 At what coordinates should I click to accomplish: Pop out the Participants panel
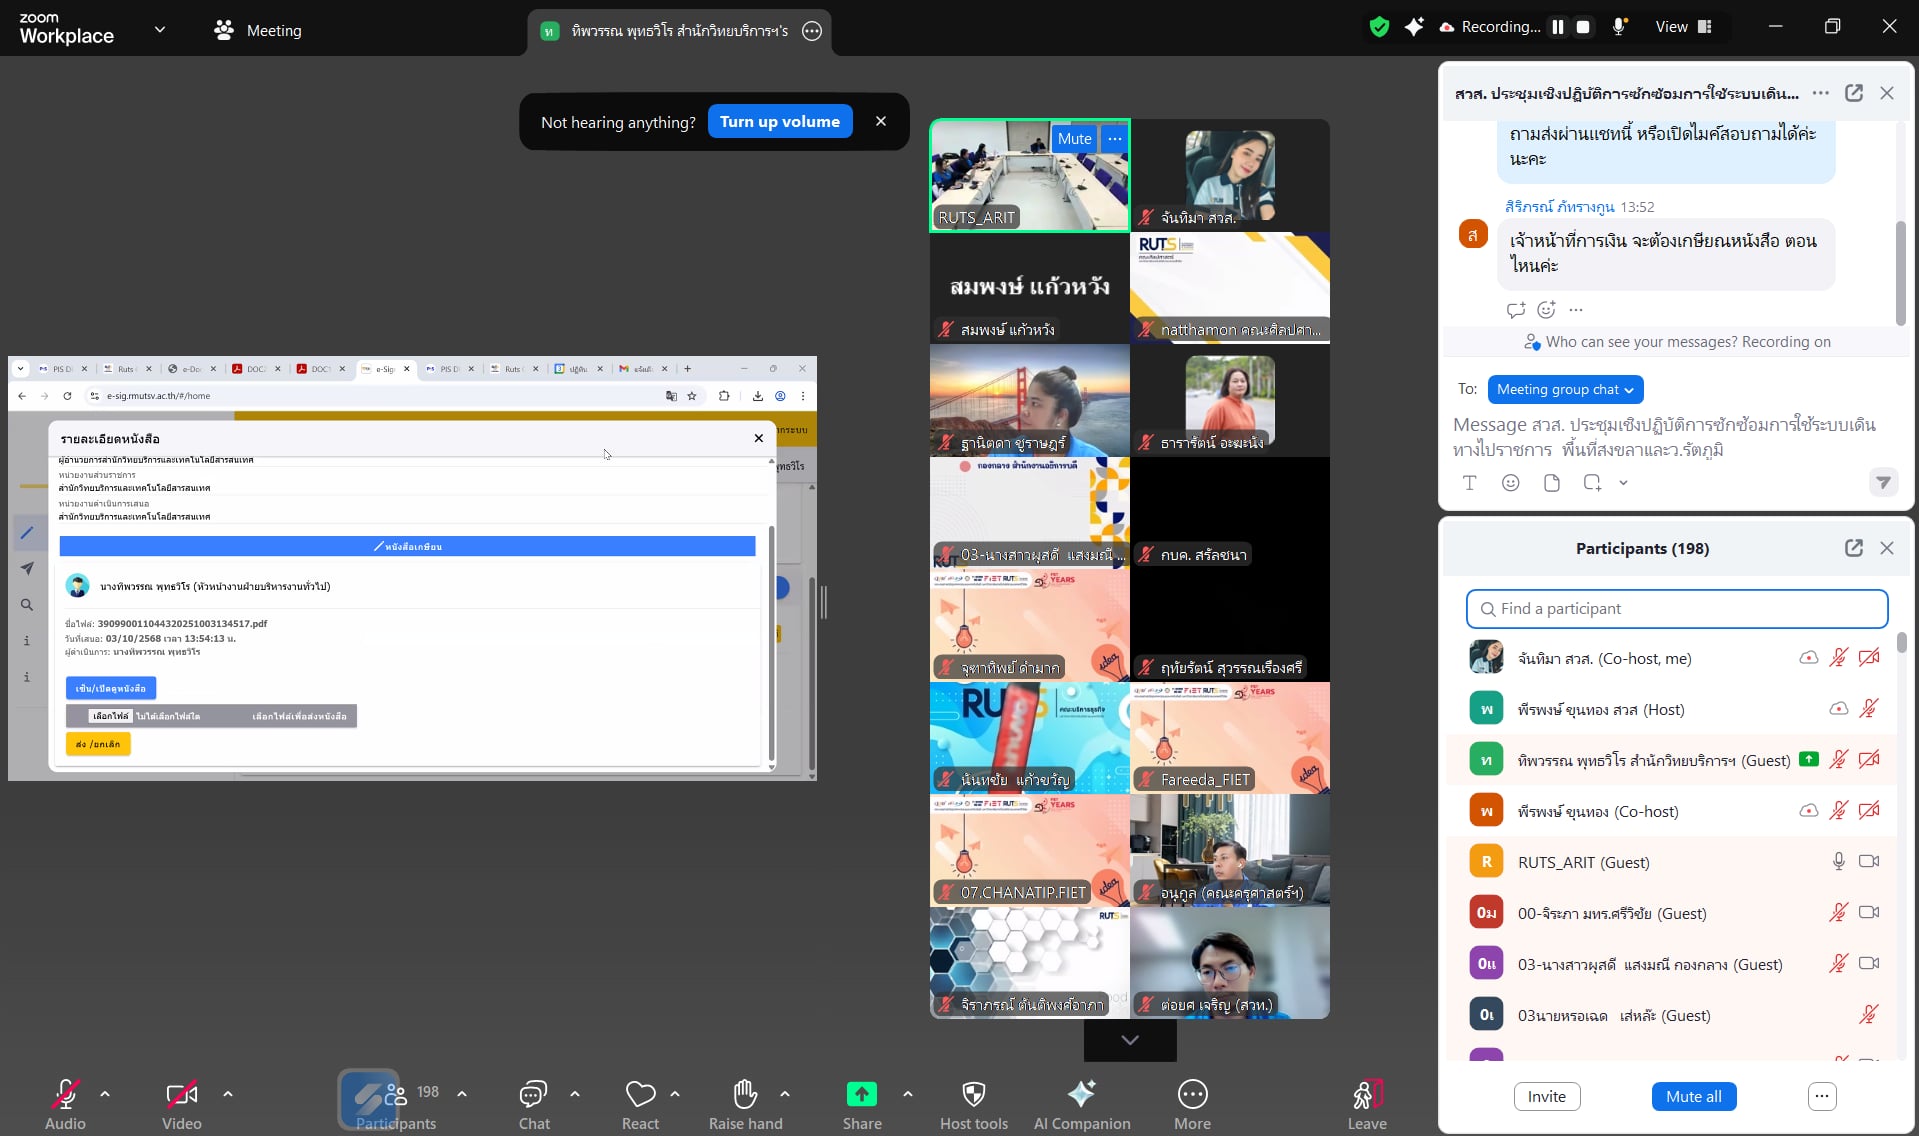(x=1853, y=548)
